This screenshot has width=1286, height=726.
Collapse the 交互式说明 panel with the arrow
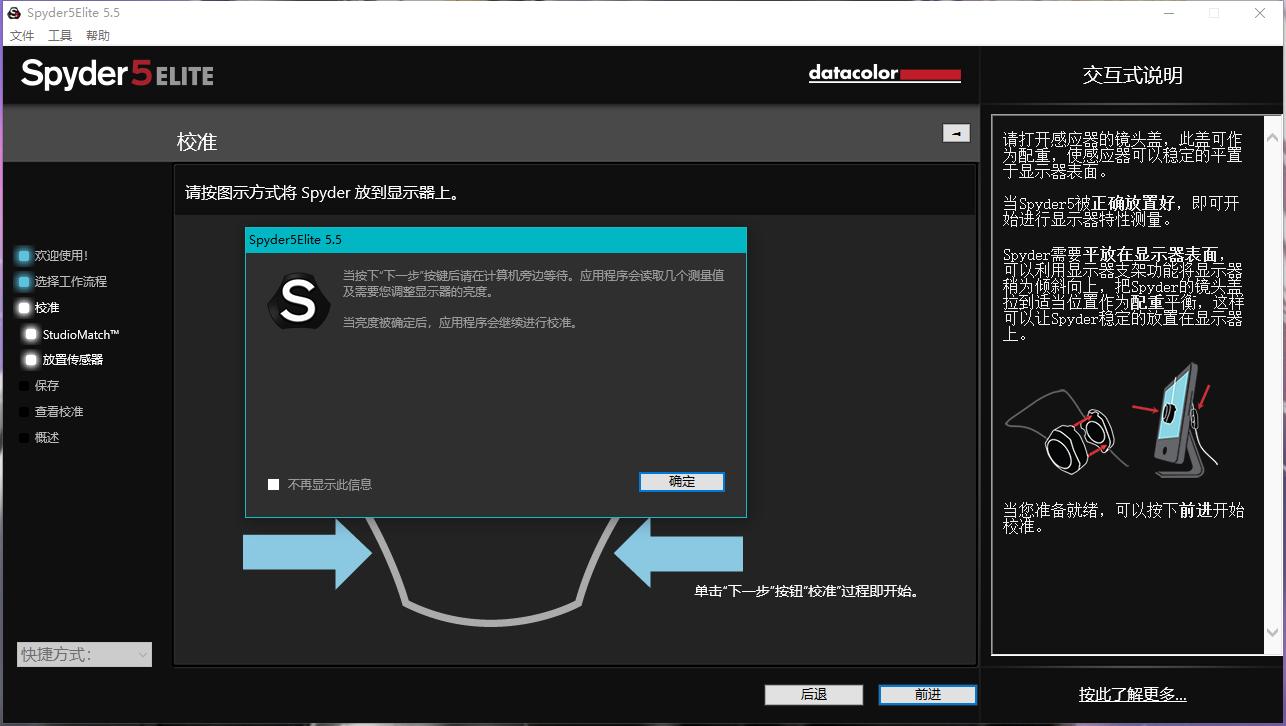coord(956,132)
